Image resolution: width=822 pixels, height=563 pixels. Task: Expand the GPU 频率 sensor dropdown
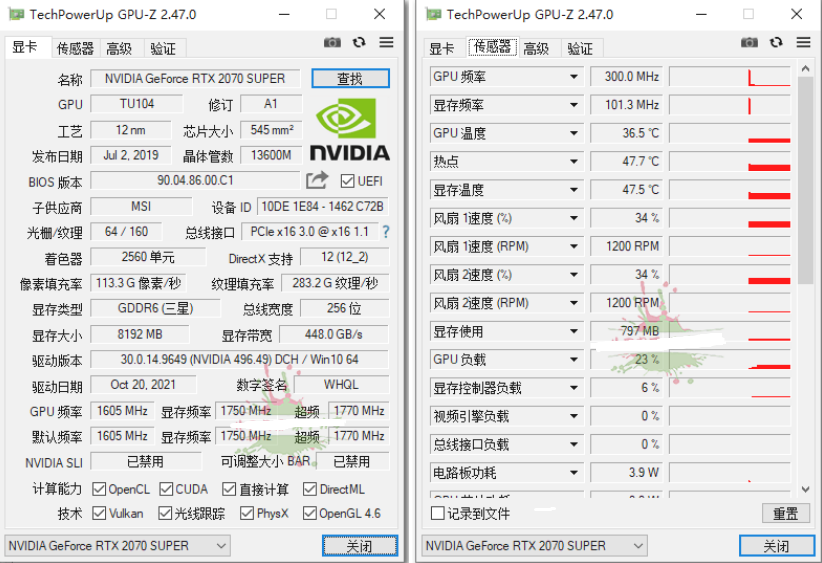tap(574, 77)
